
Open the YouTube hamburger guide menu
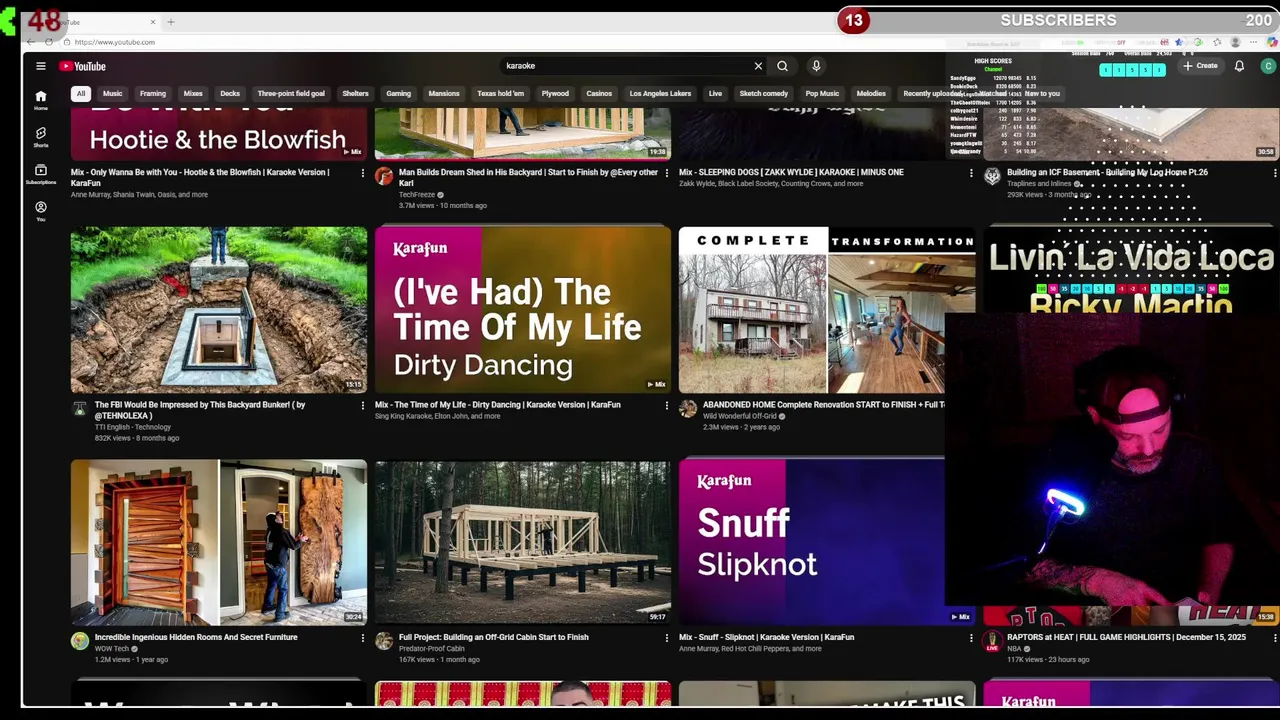coord(41,66)
